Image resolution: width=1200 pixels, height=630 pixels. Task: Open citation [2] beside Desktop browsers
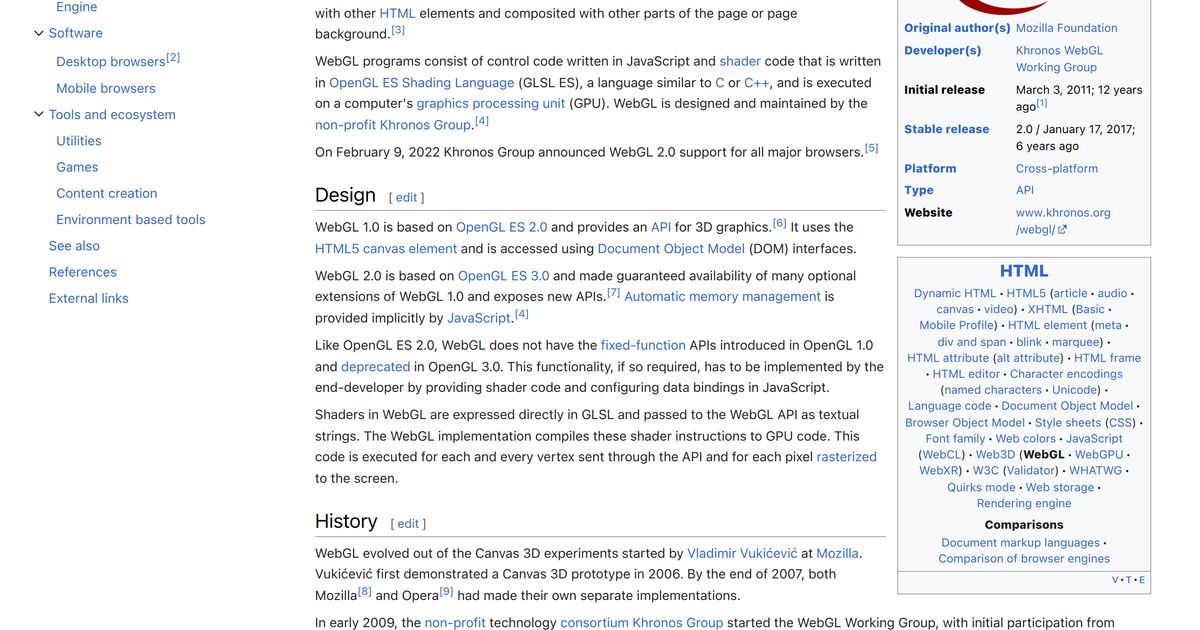click(172, 57)
